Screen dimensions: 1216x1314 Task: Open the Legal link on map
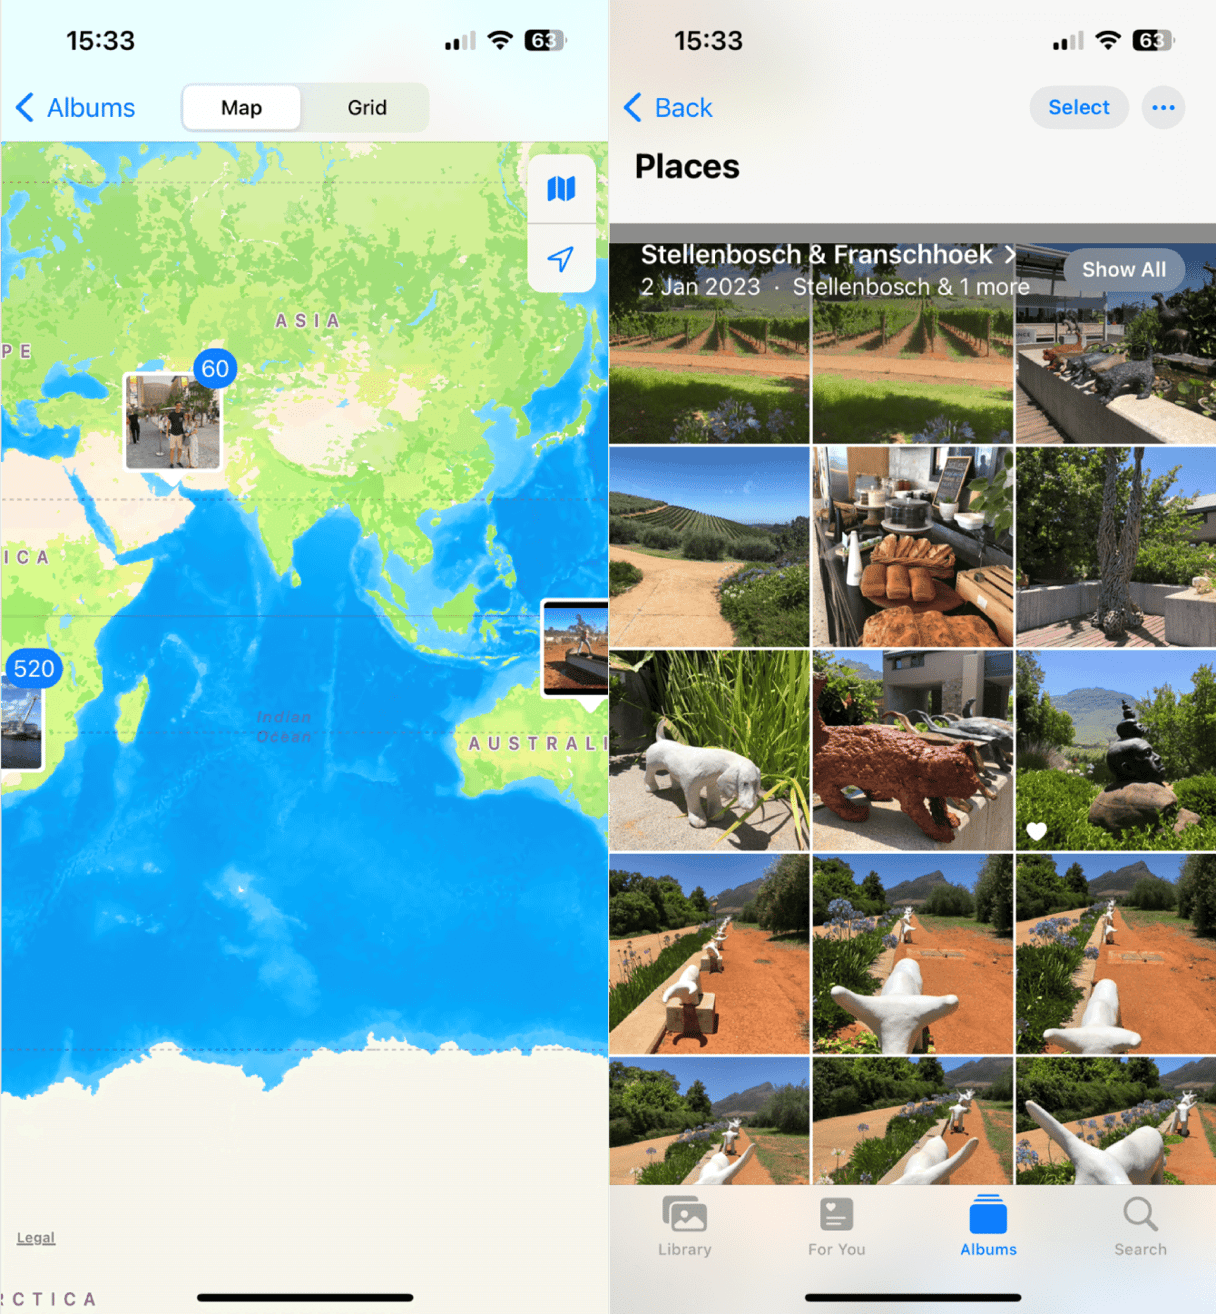[36, 1238]
